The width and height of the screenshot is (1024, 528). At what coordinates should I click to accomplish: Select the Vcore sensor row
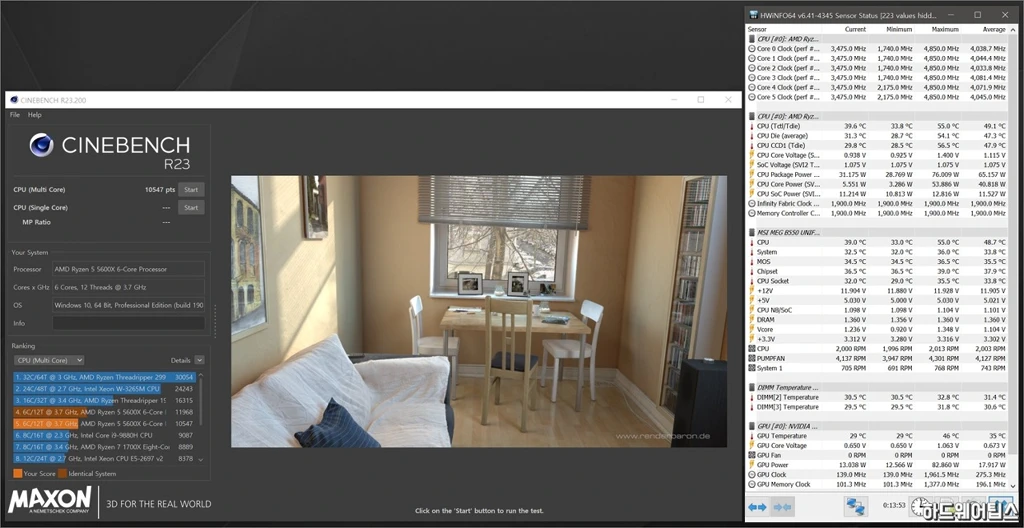878,329
